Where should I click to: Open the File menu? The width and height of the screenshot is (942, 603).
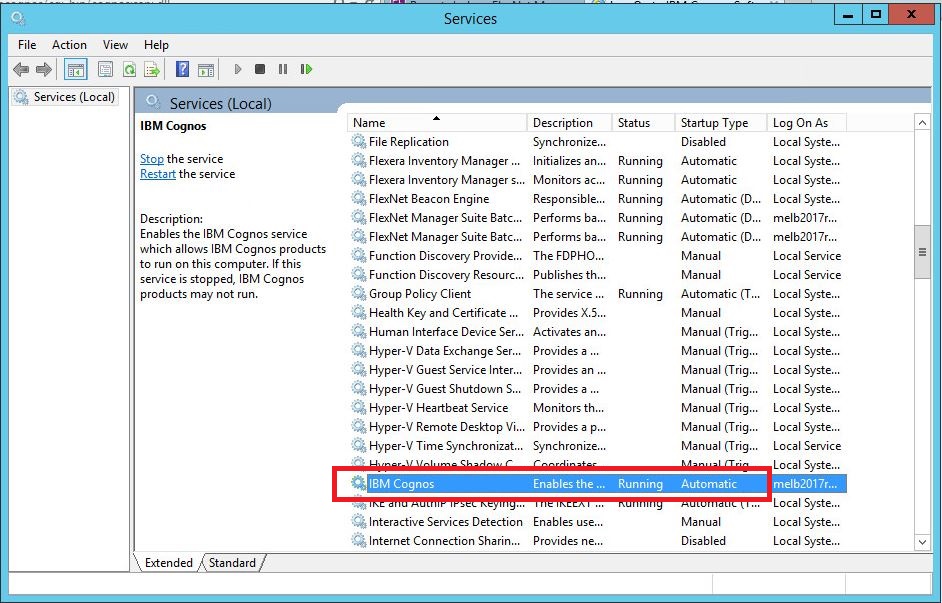tap(27, 45)
